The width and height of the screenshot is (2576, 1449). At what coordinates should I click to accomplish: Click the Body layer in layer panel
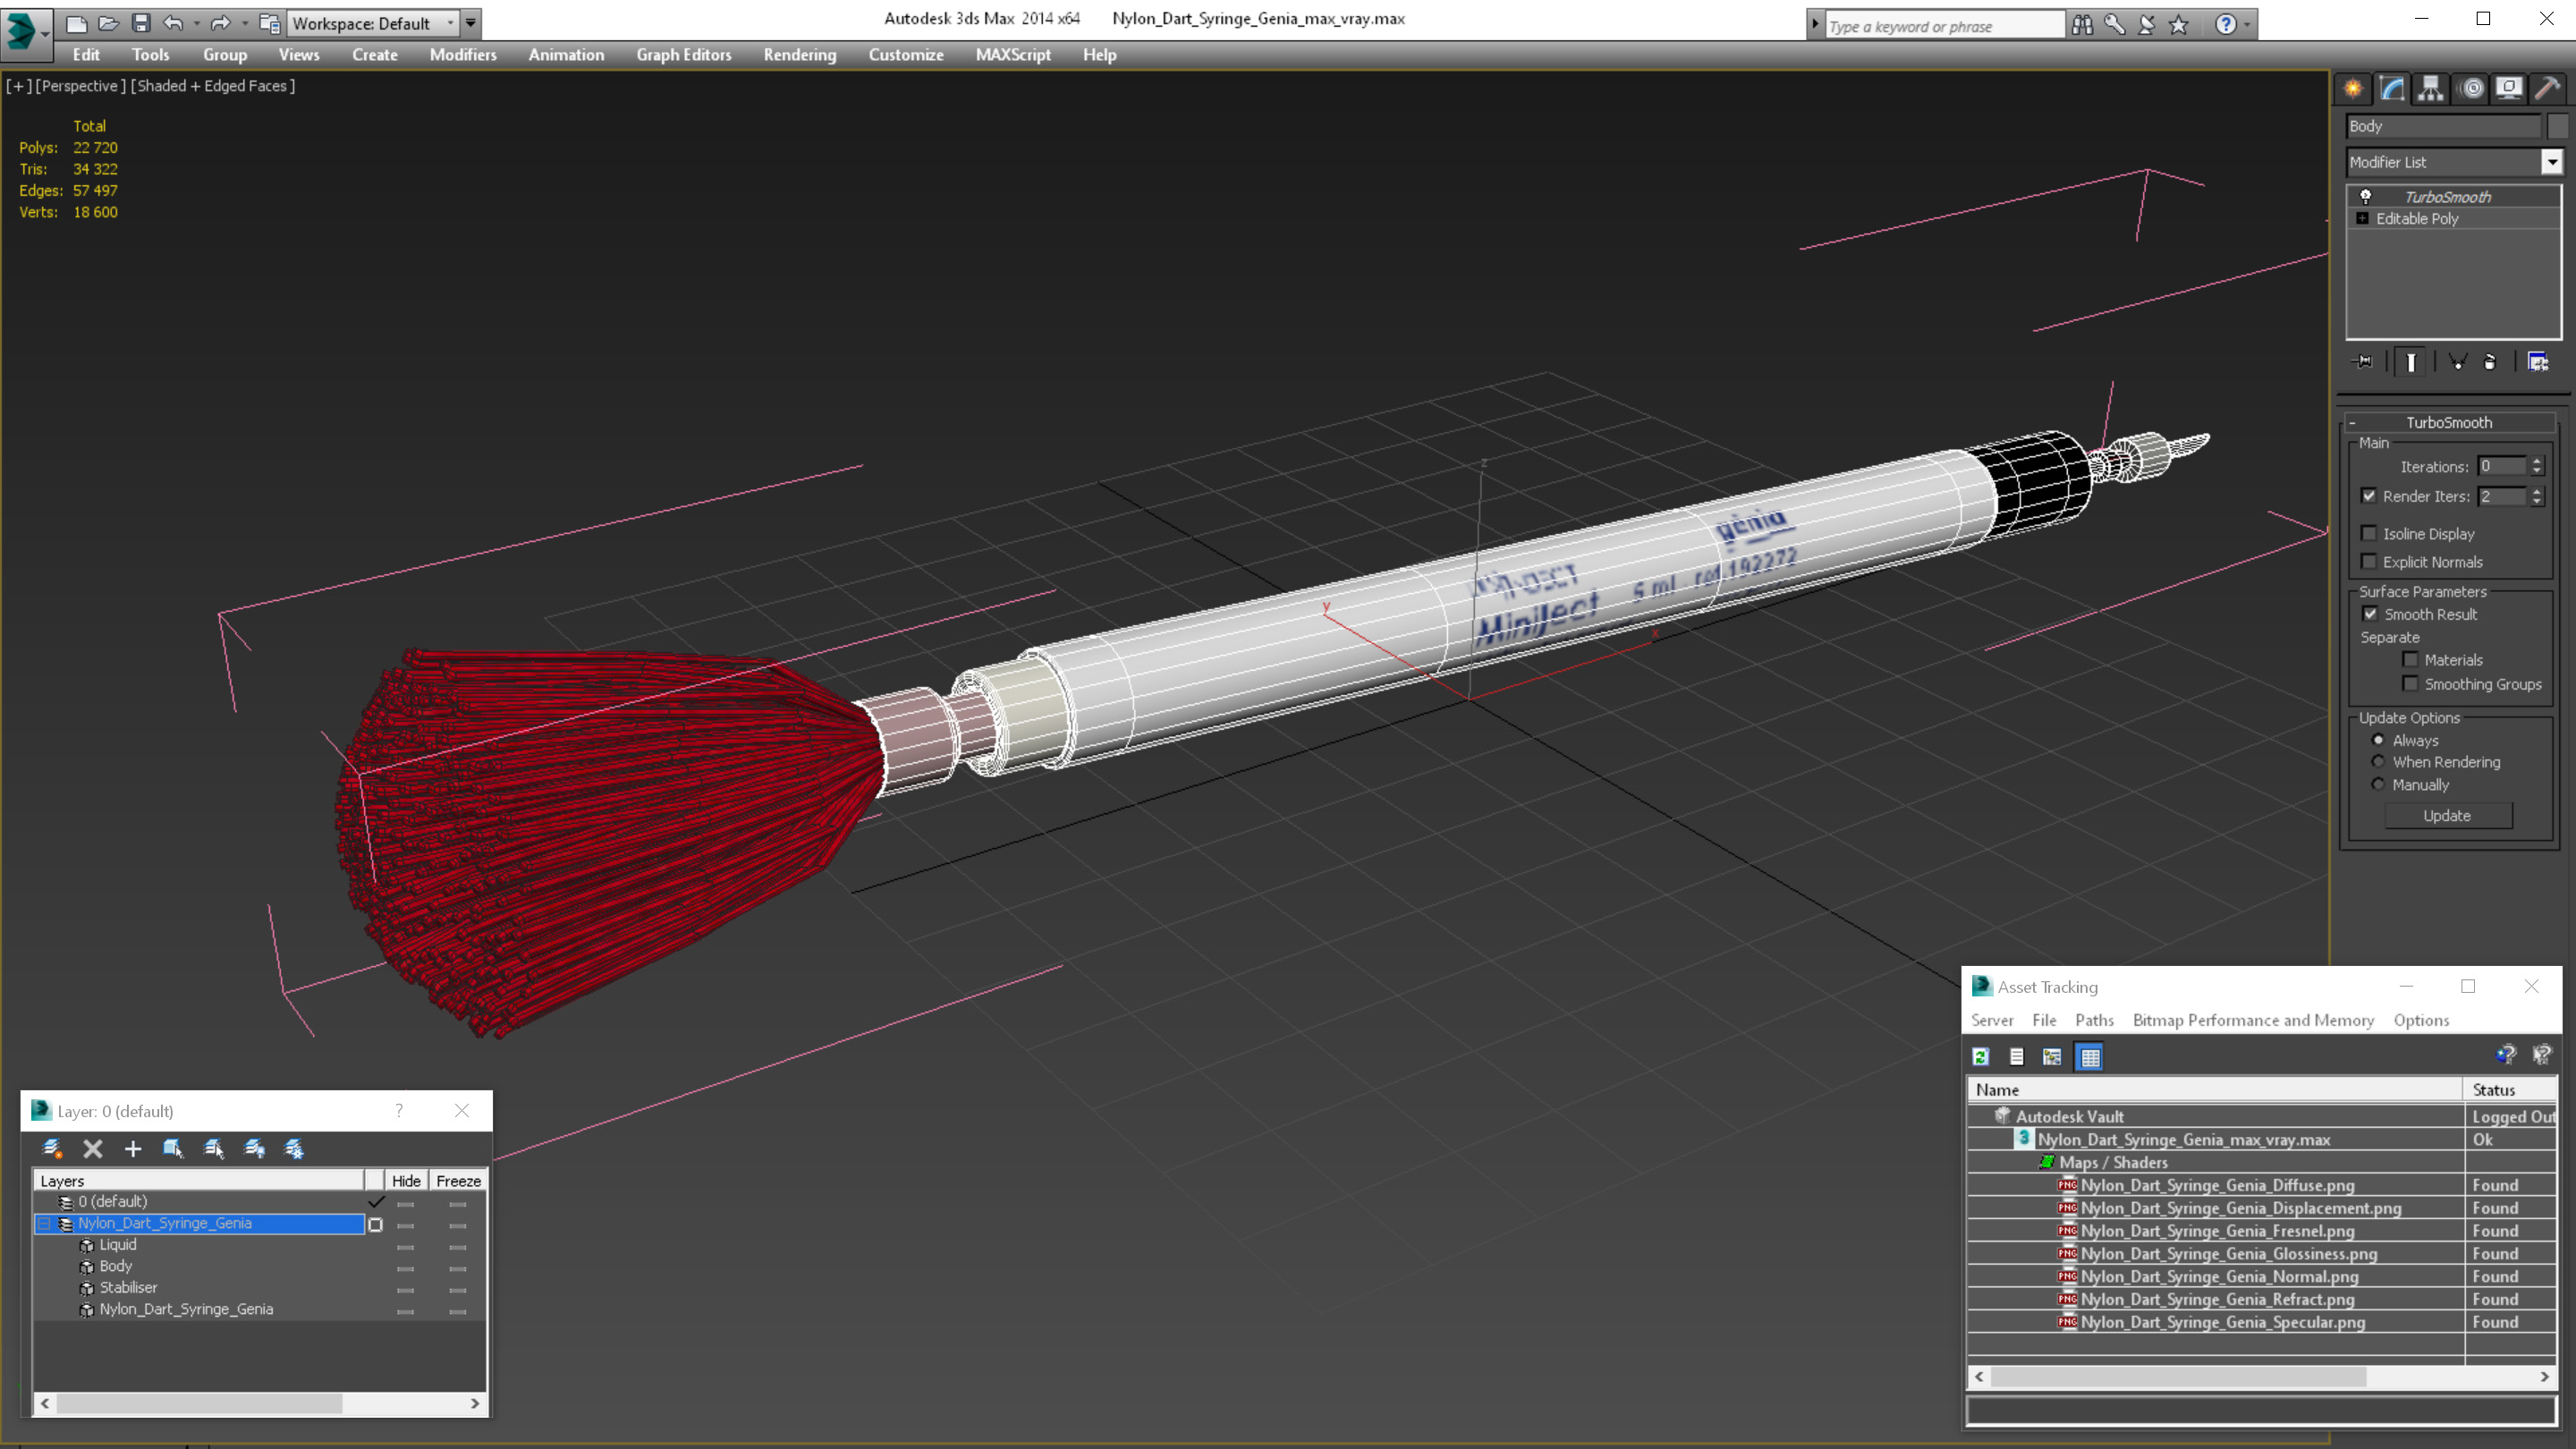click(x=117, y=1267)
